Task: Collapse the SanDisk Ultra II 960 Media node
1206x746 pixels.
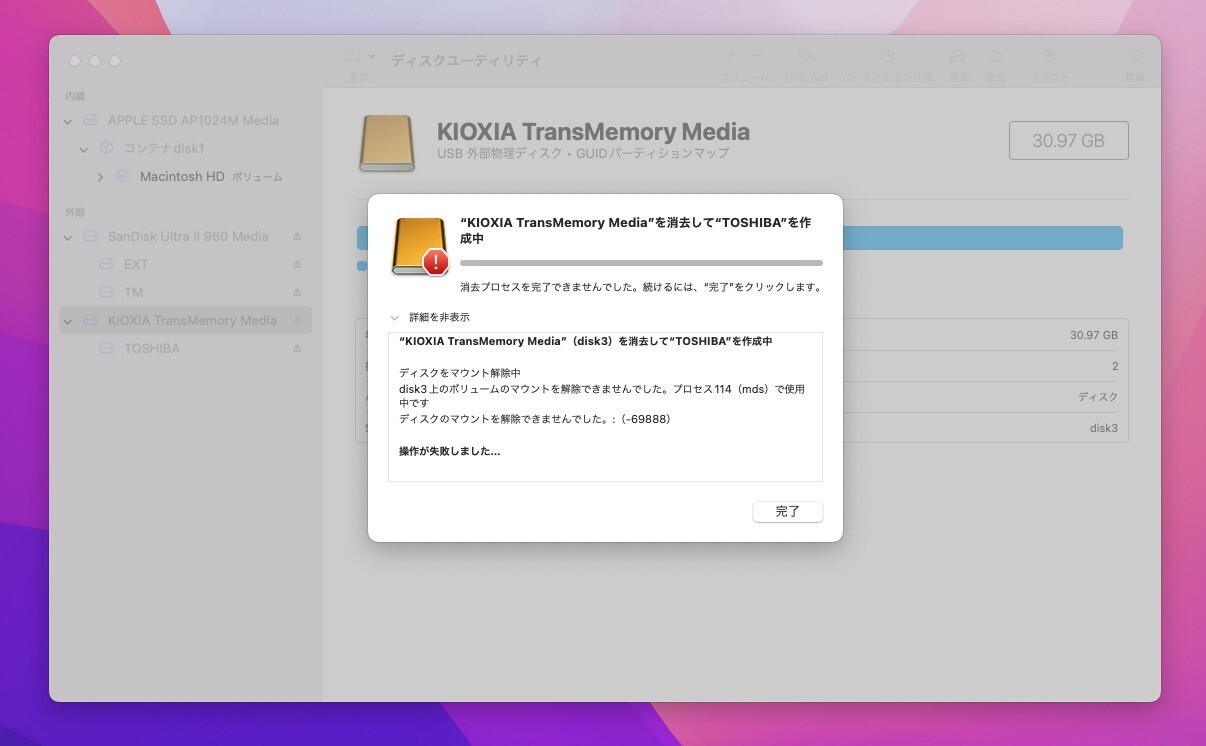Action: pyautogui.click(x=68, y=237)
